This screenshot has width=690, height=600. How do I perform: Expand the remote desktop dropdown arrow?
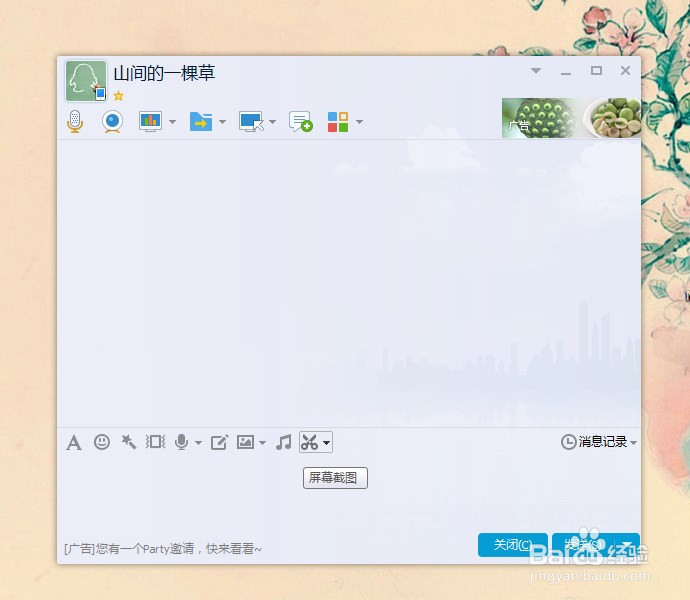pos(273,122)
